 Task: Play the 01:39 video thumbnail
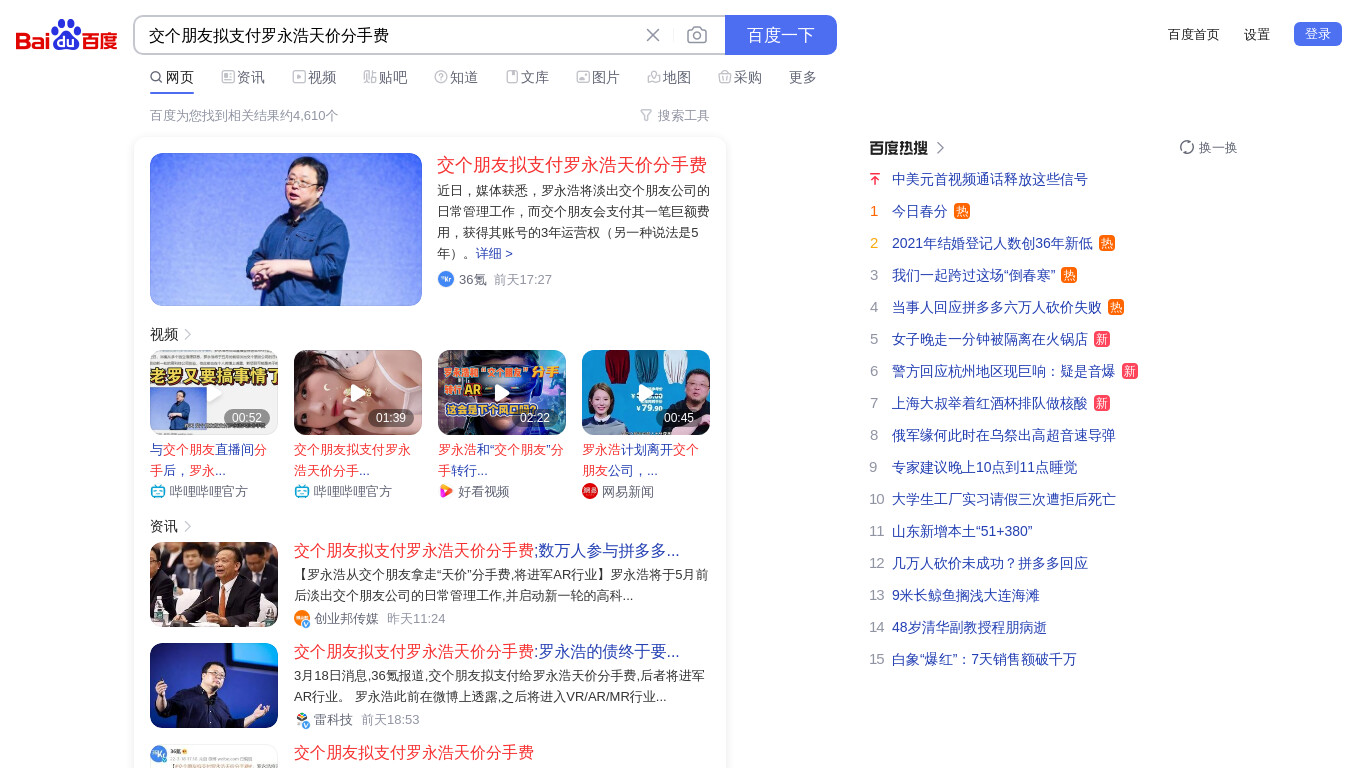[x=358, y=392]
